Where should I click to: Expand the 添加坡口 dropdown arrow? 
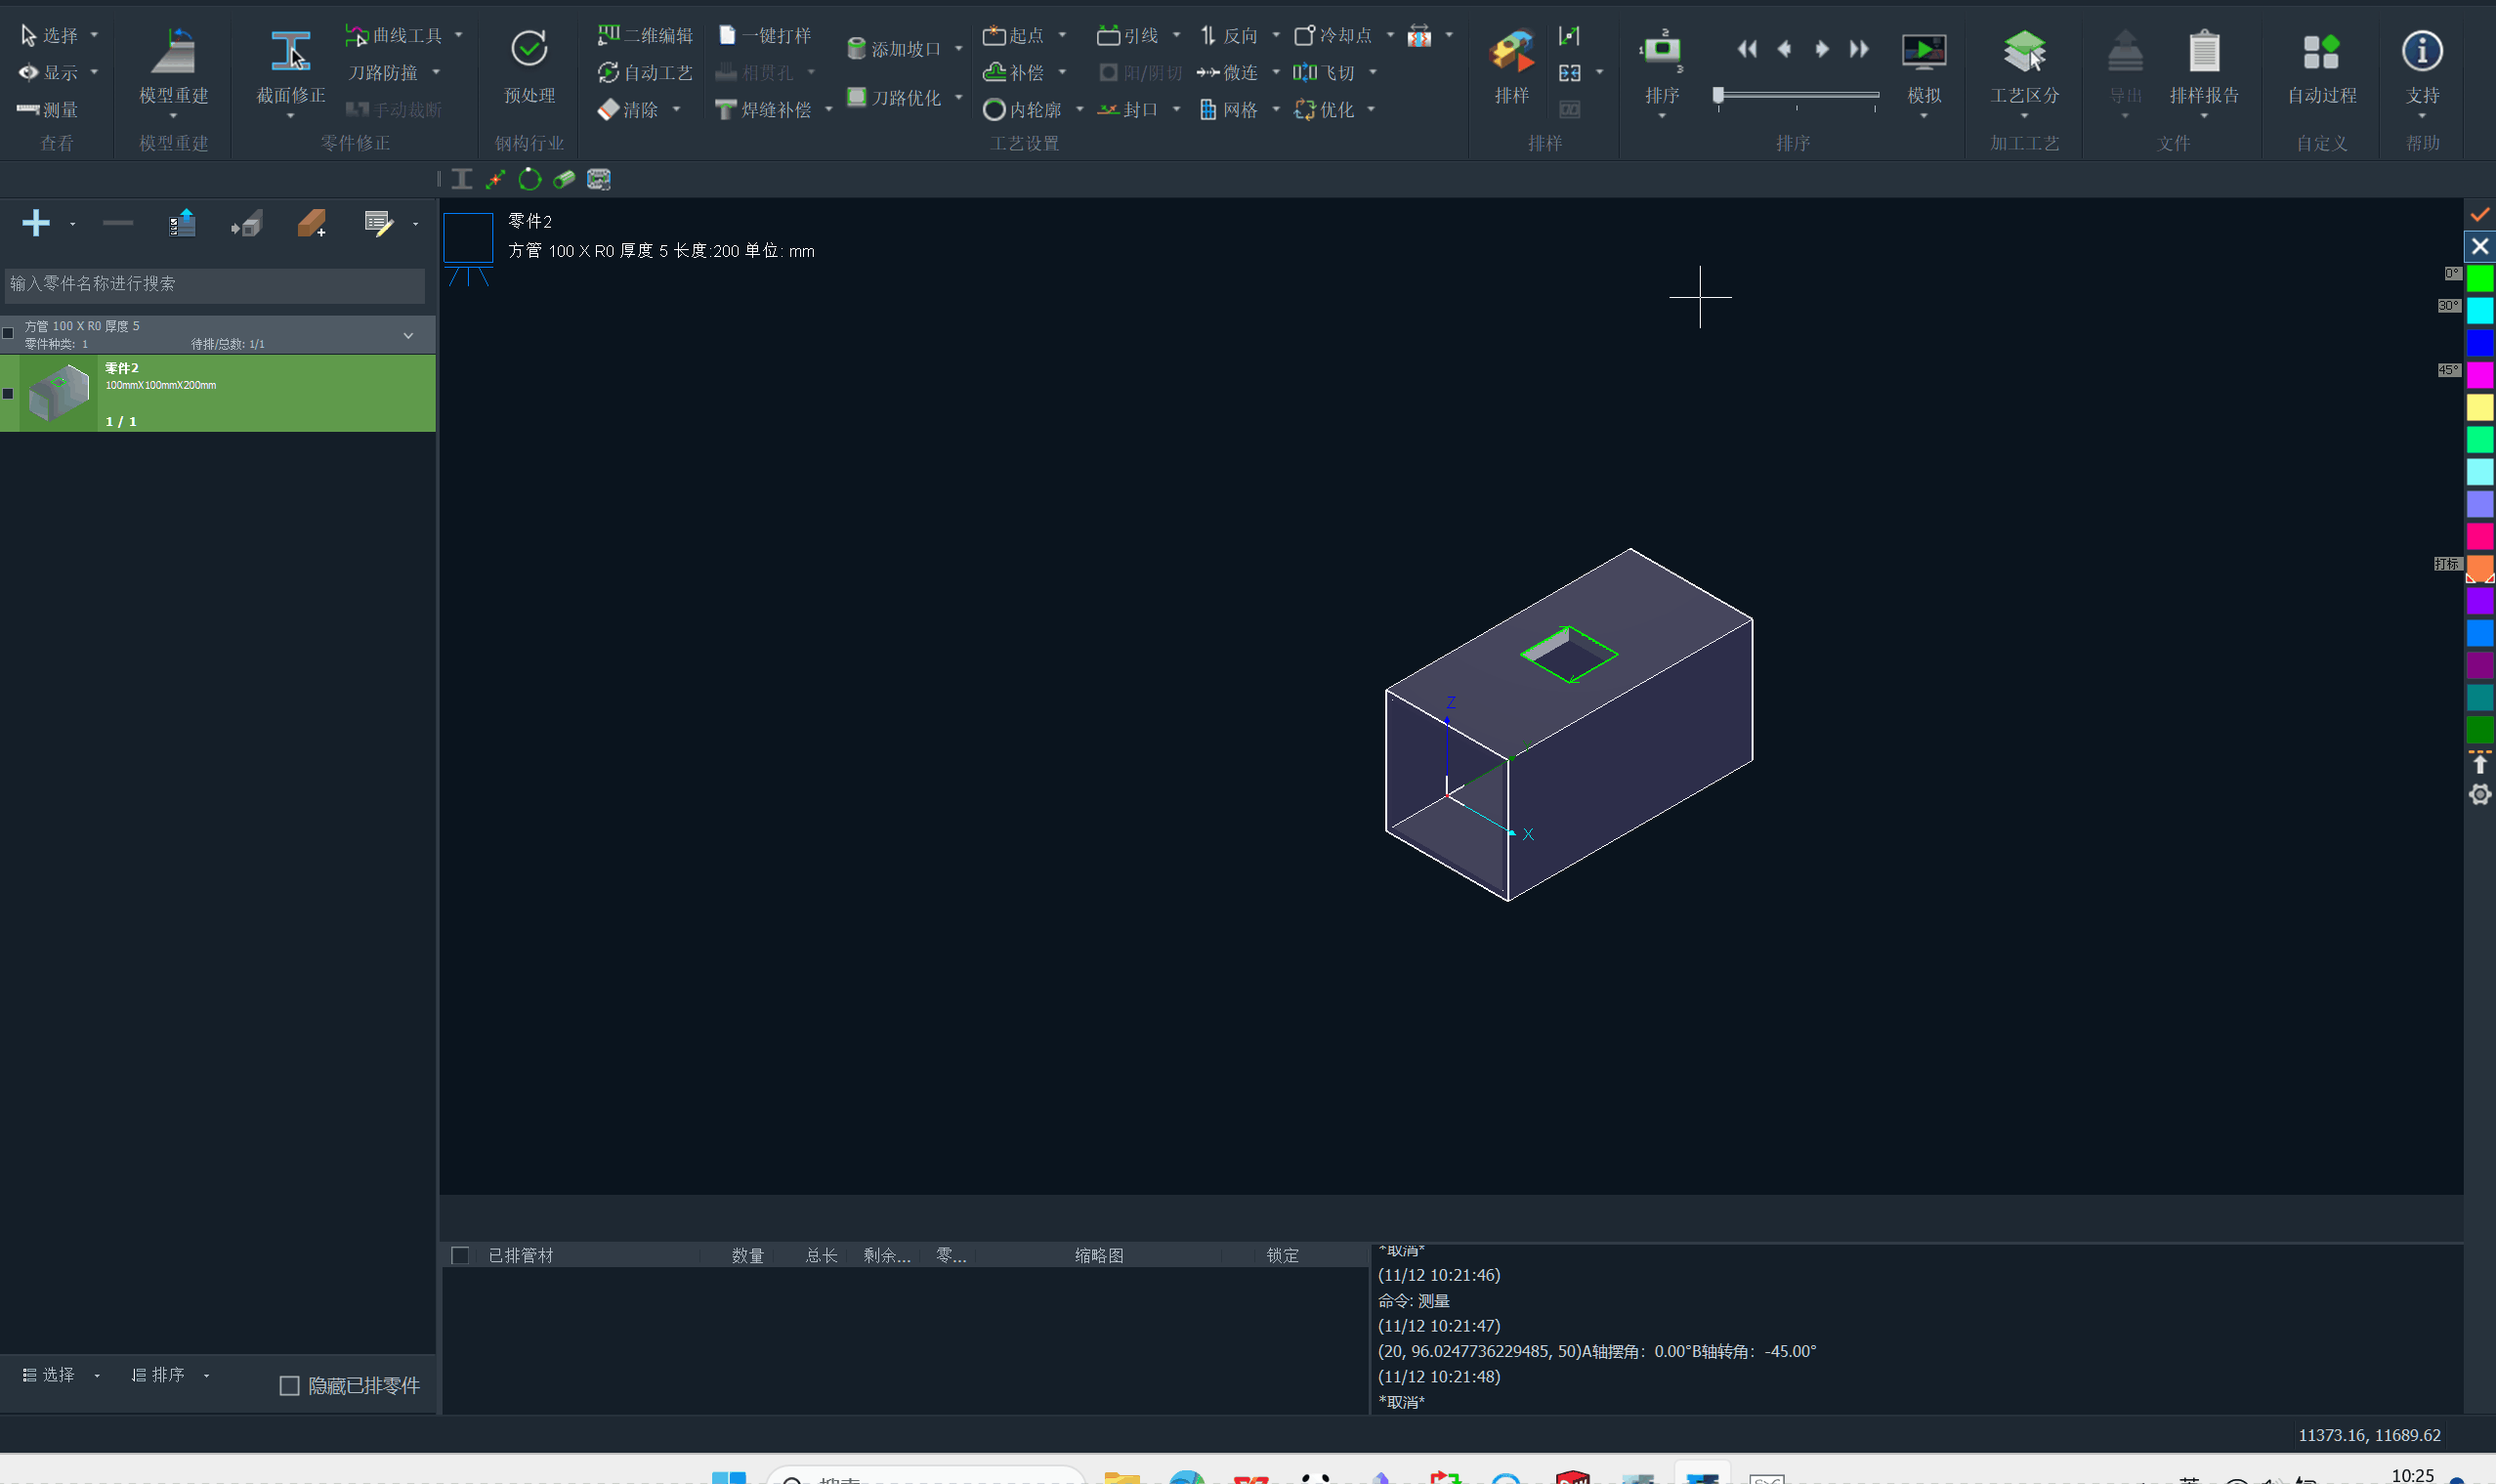(x=958, y=48)
